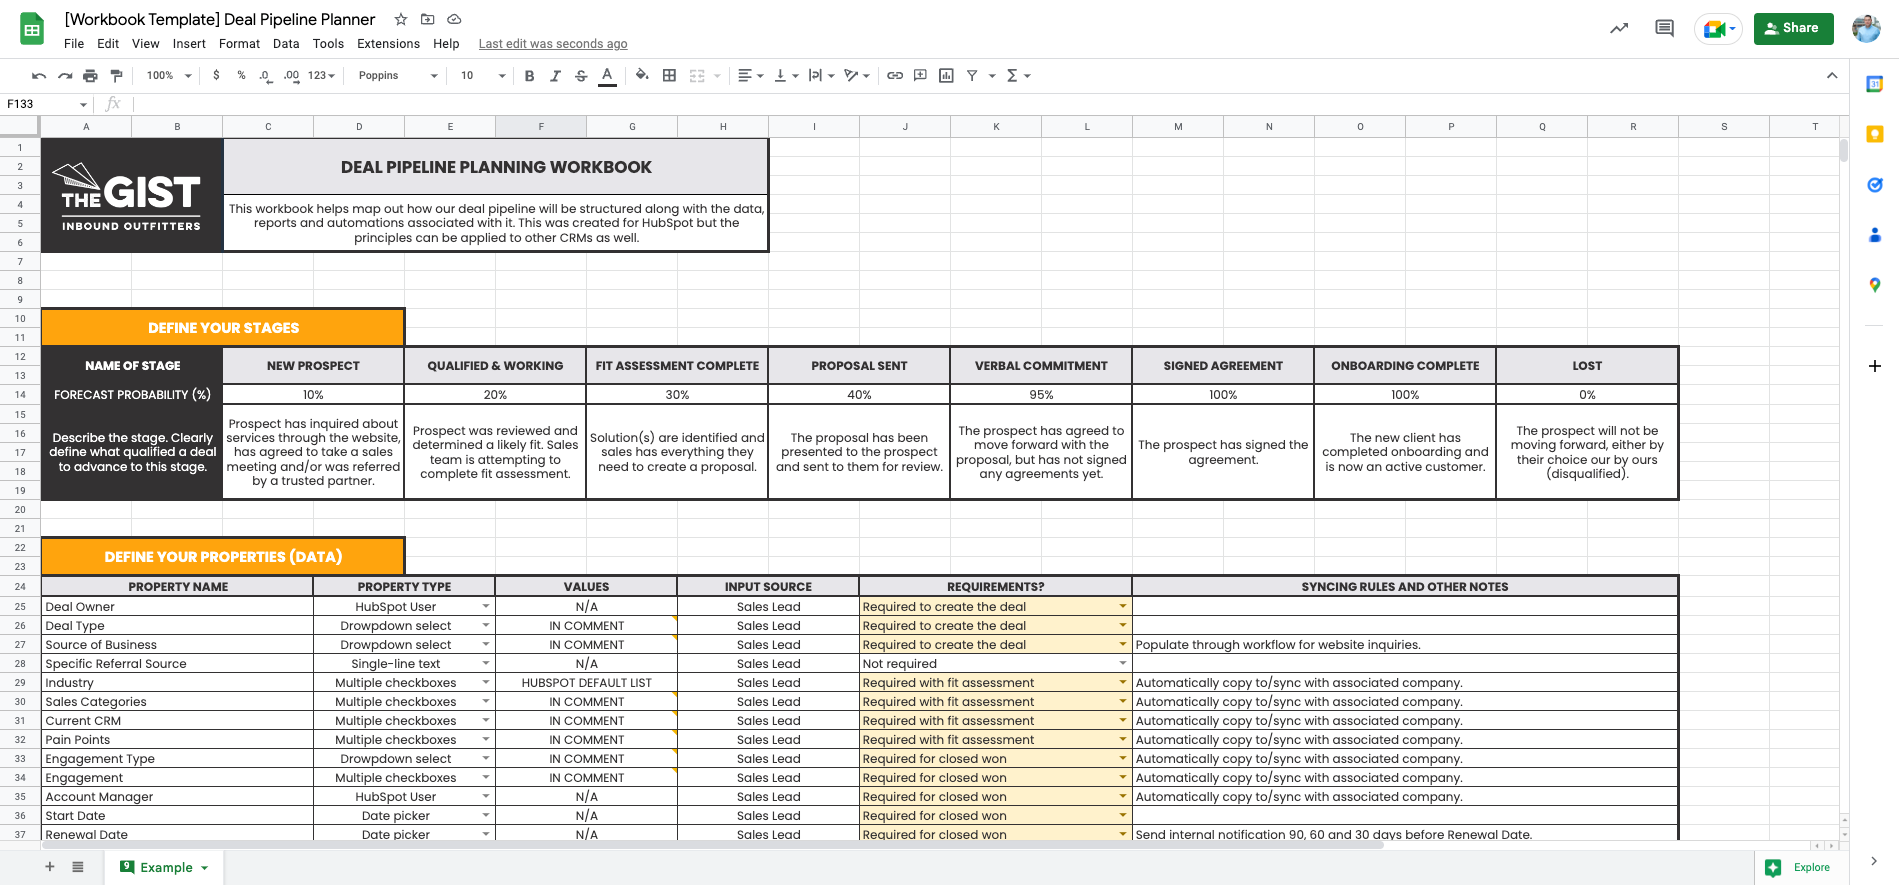Open Google Tasks side panel
The height and width of the screenshot is (885, 1899).
[1875, 185]
